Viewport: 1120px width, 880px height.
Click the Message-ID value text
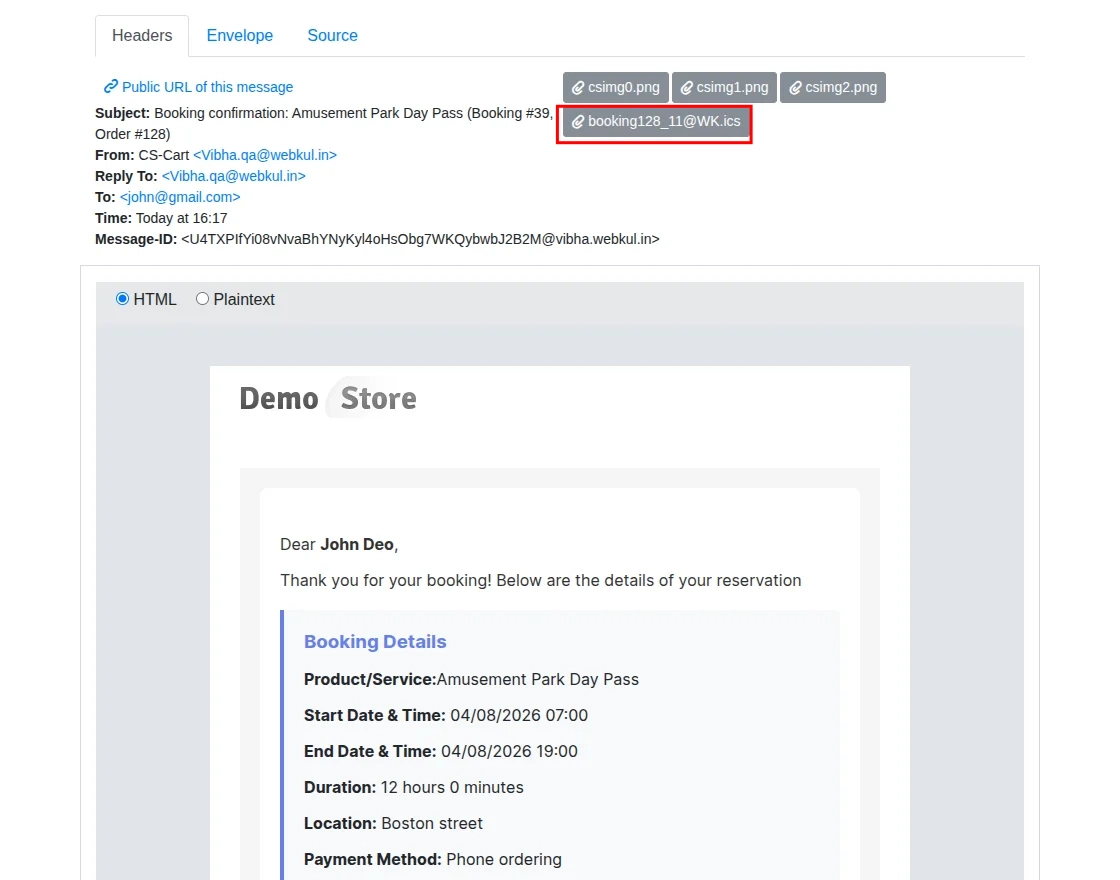(420, 239)
